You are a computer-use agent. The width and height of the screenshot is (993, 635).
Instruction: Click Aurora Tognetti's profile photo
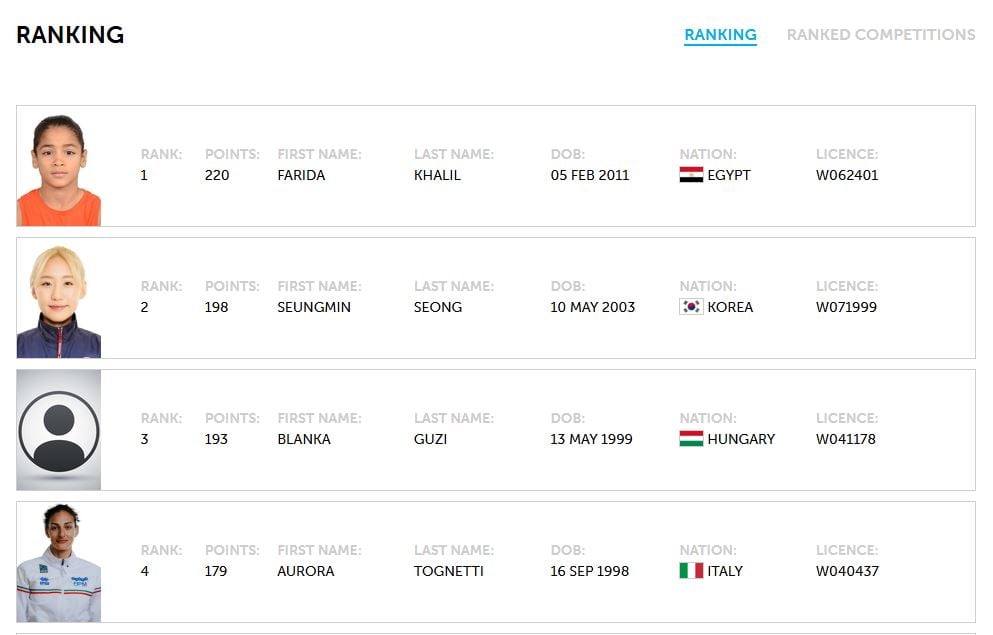pyautogui.click(x=59, y=562)
